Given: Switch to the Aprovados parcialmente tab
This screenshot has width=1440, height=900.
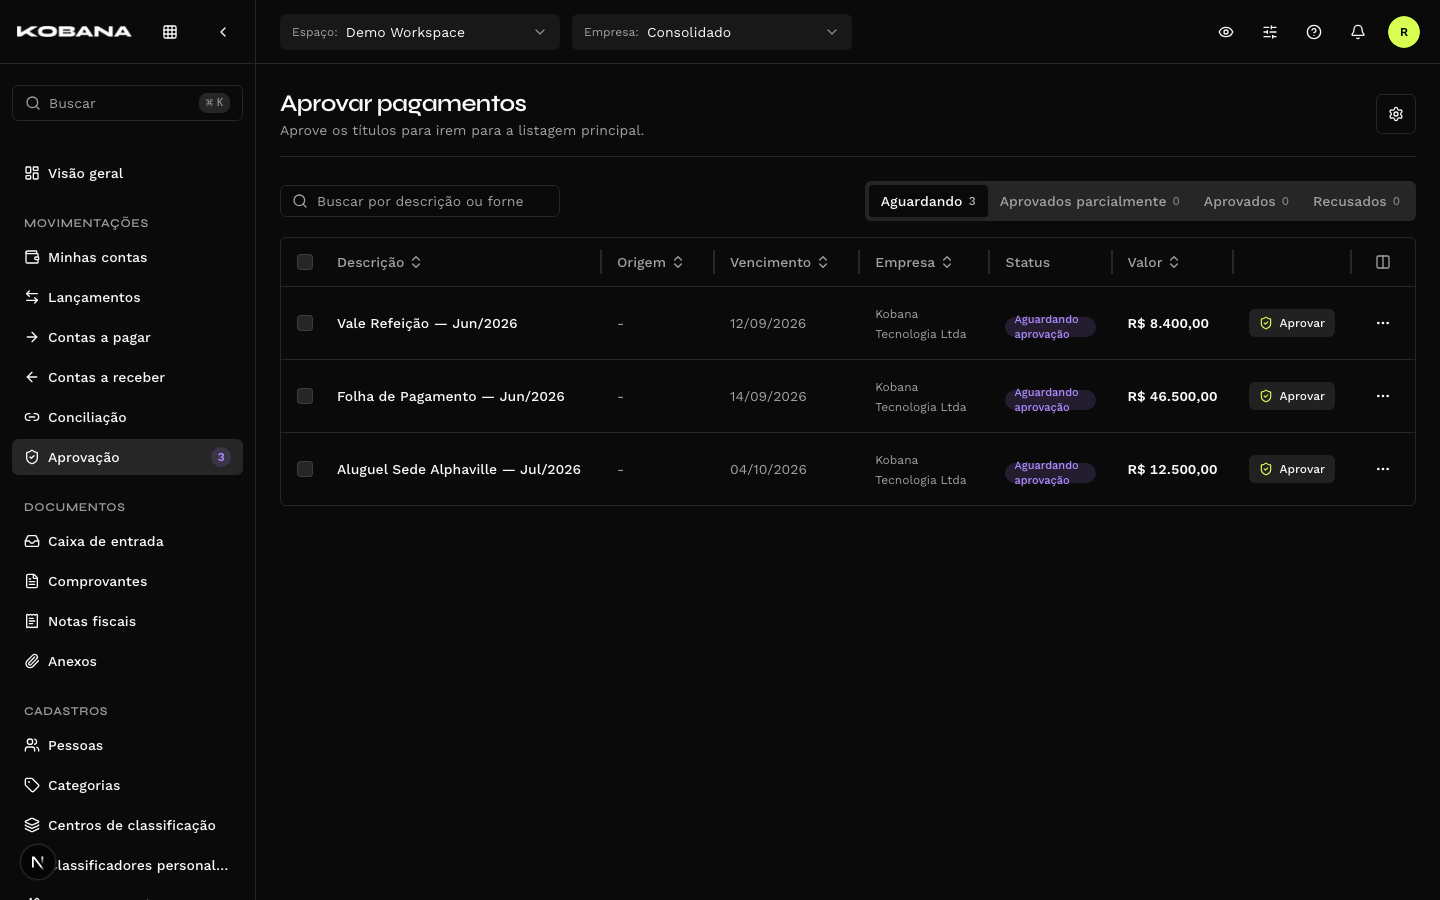Looking at the screenshot, I should click(x=1090, y=201).
